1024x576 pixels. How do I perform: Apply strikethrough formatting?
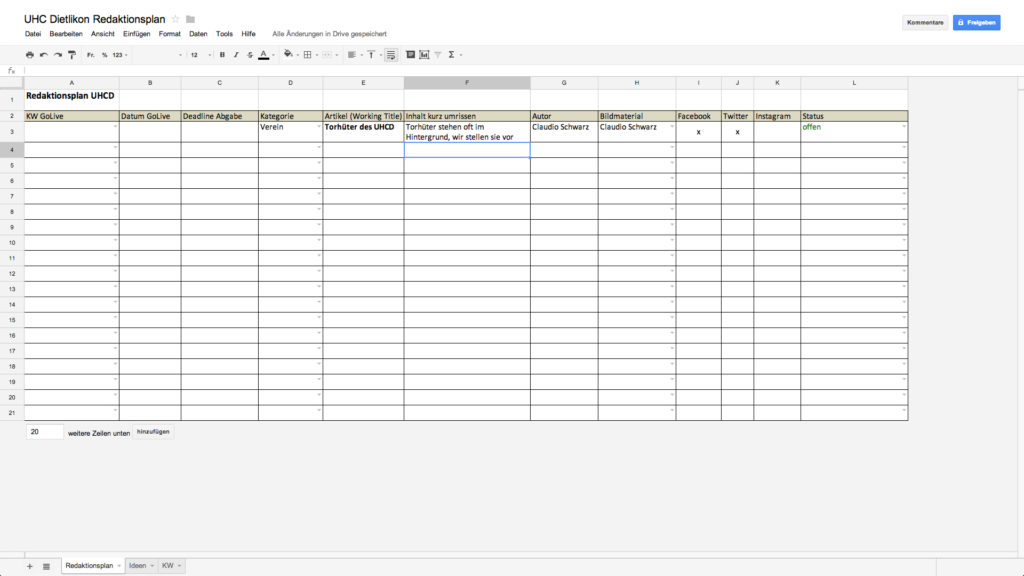click(249, 55)
